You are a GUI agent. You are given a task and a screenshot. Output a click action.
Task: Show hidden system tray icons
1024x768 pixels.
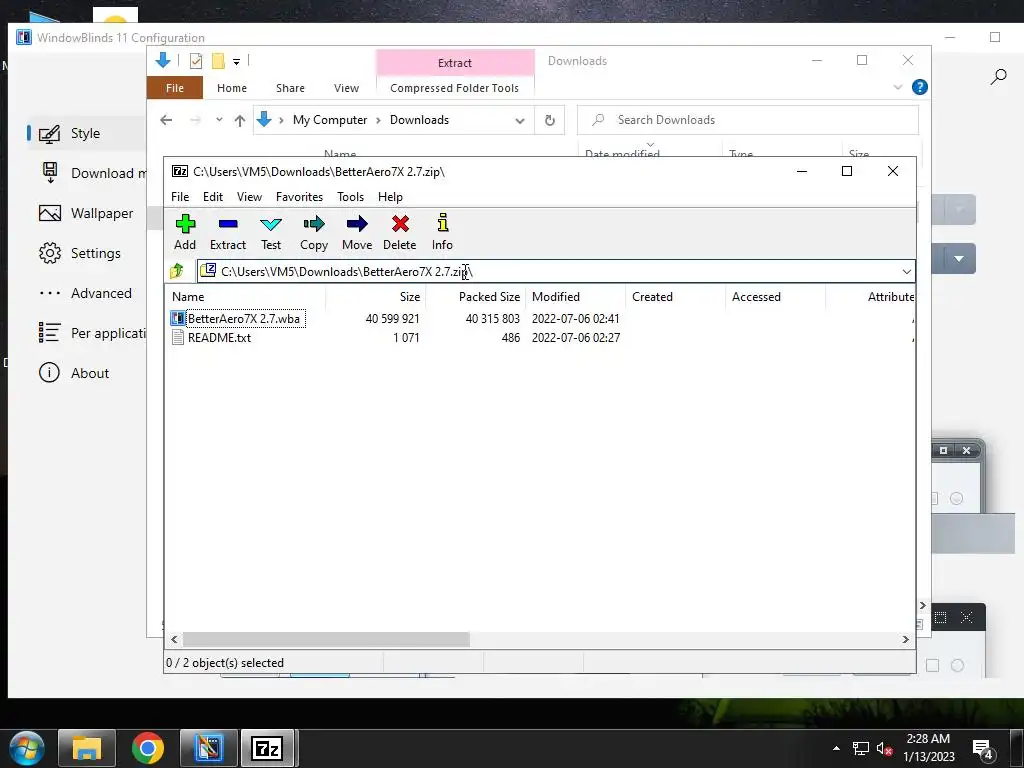tap(836, 748)
